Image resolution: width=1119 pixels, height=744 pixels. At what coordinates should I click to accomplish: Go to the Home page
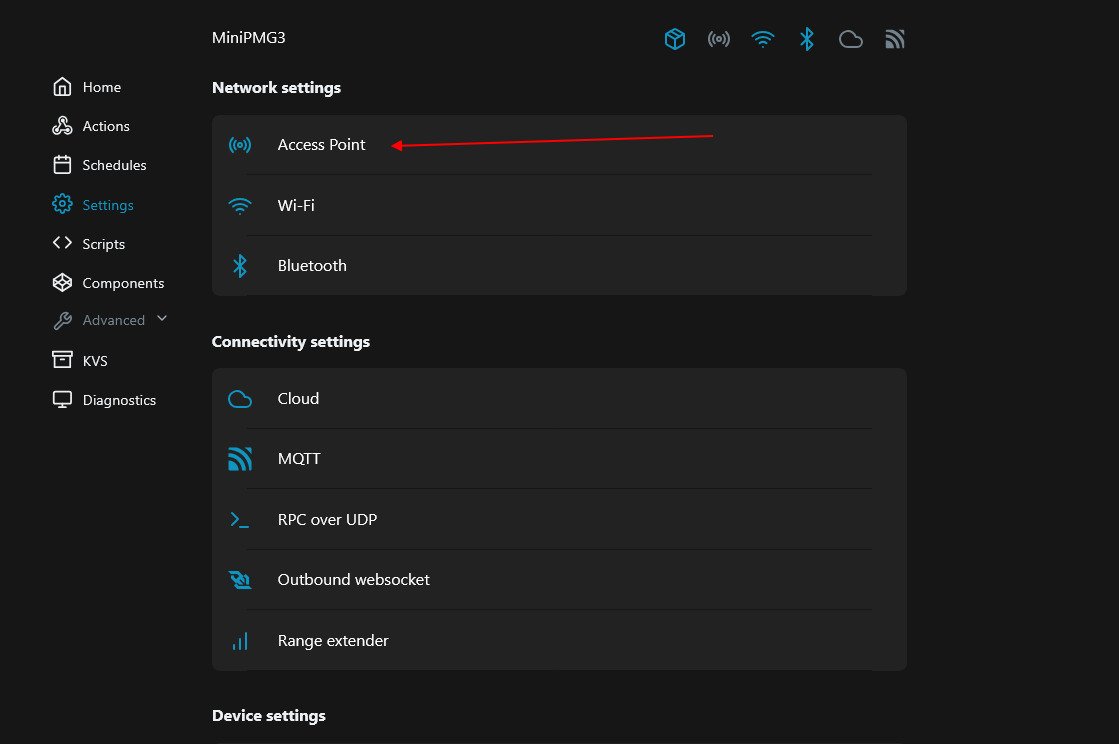pyautogui.click(x=100, y=88)
